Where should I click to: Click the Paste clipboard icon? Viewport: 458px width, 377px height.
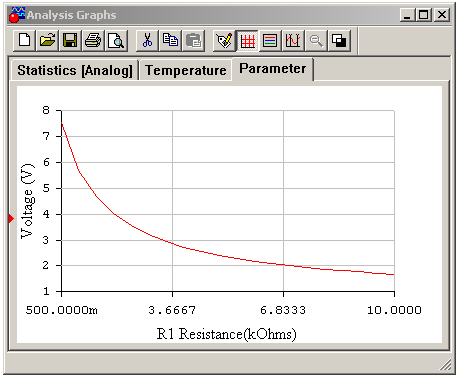[x=193, y=41]
